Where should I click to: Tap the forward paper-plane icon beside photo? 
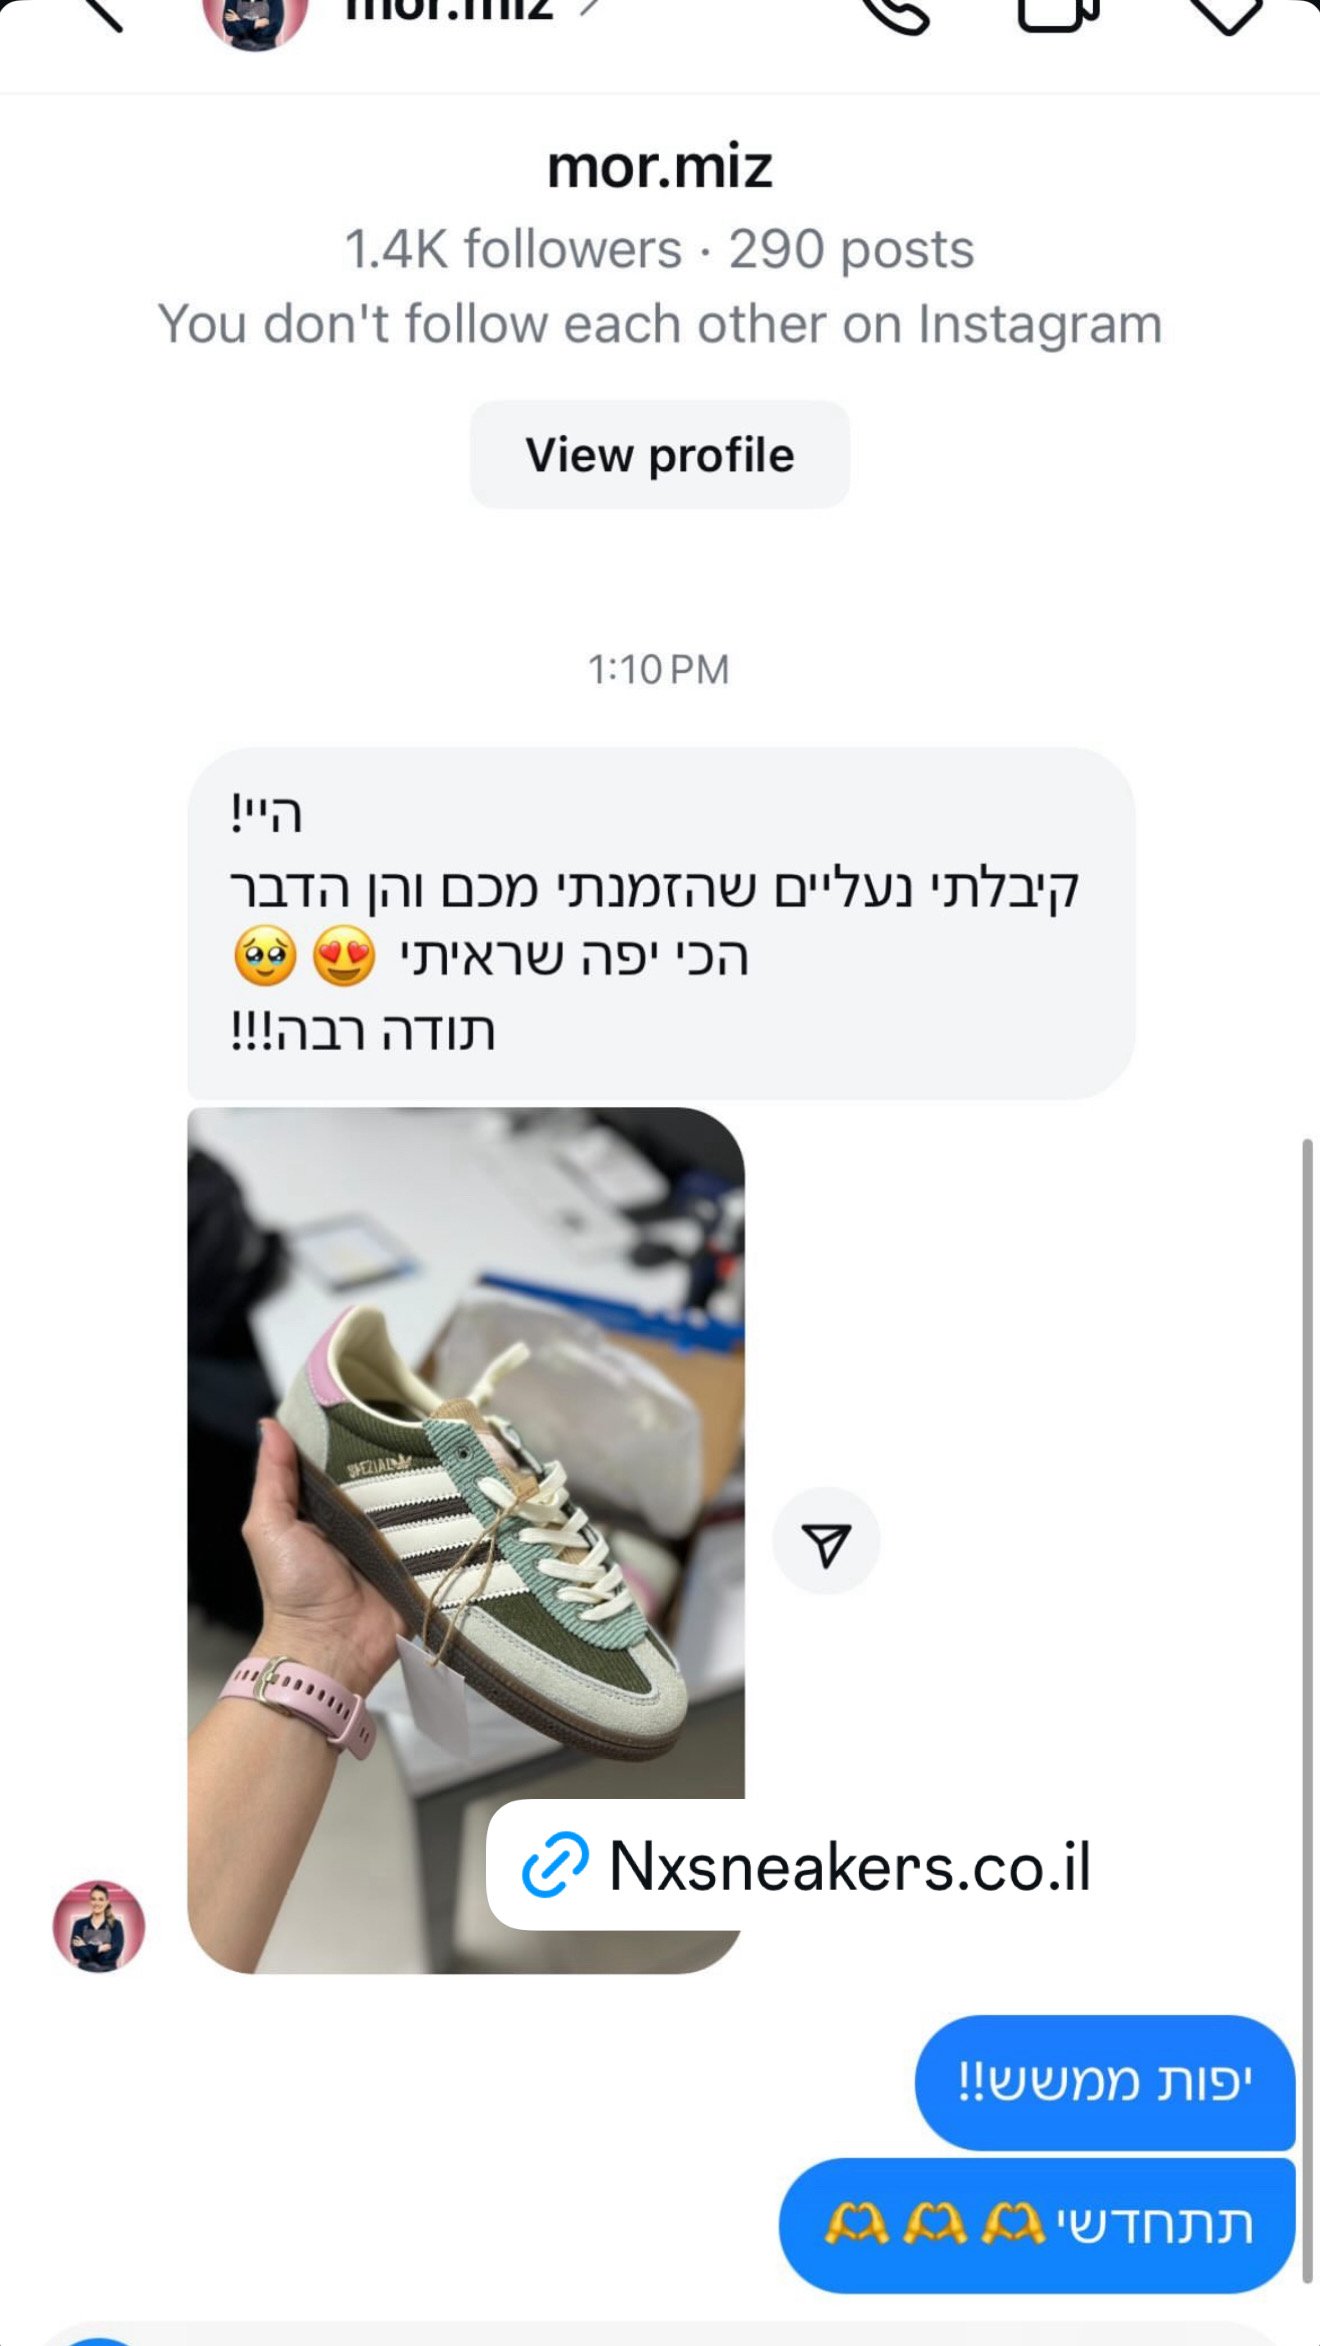pos(826,1541)
